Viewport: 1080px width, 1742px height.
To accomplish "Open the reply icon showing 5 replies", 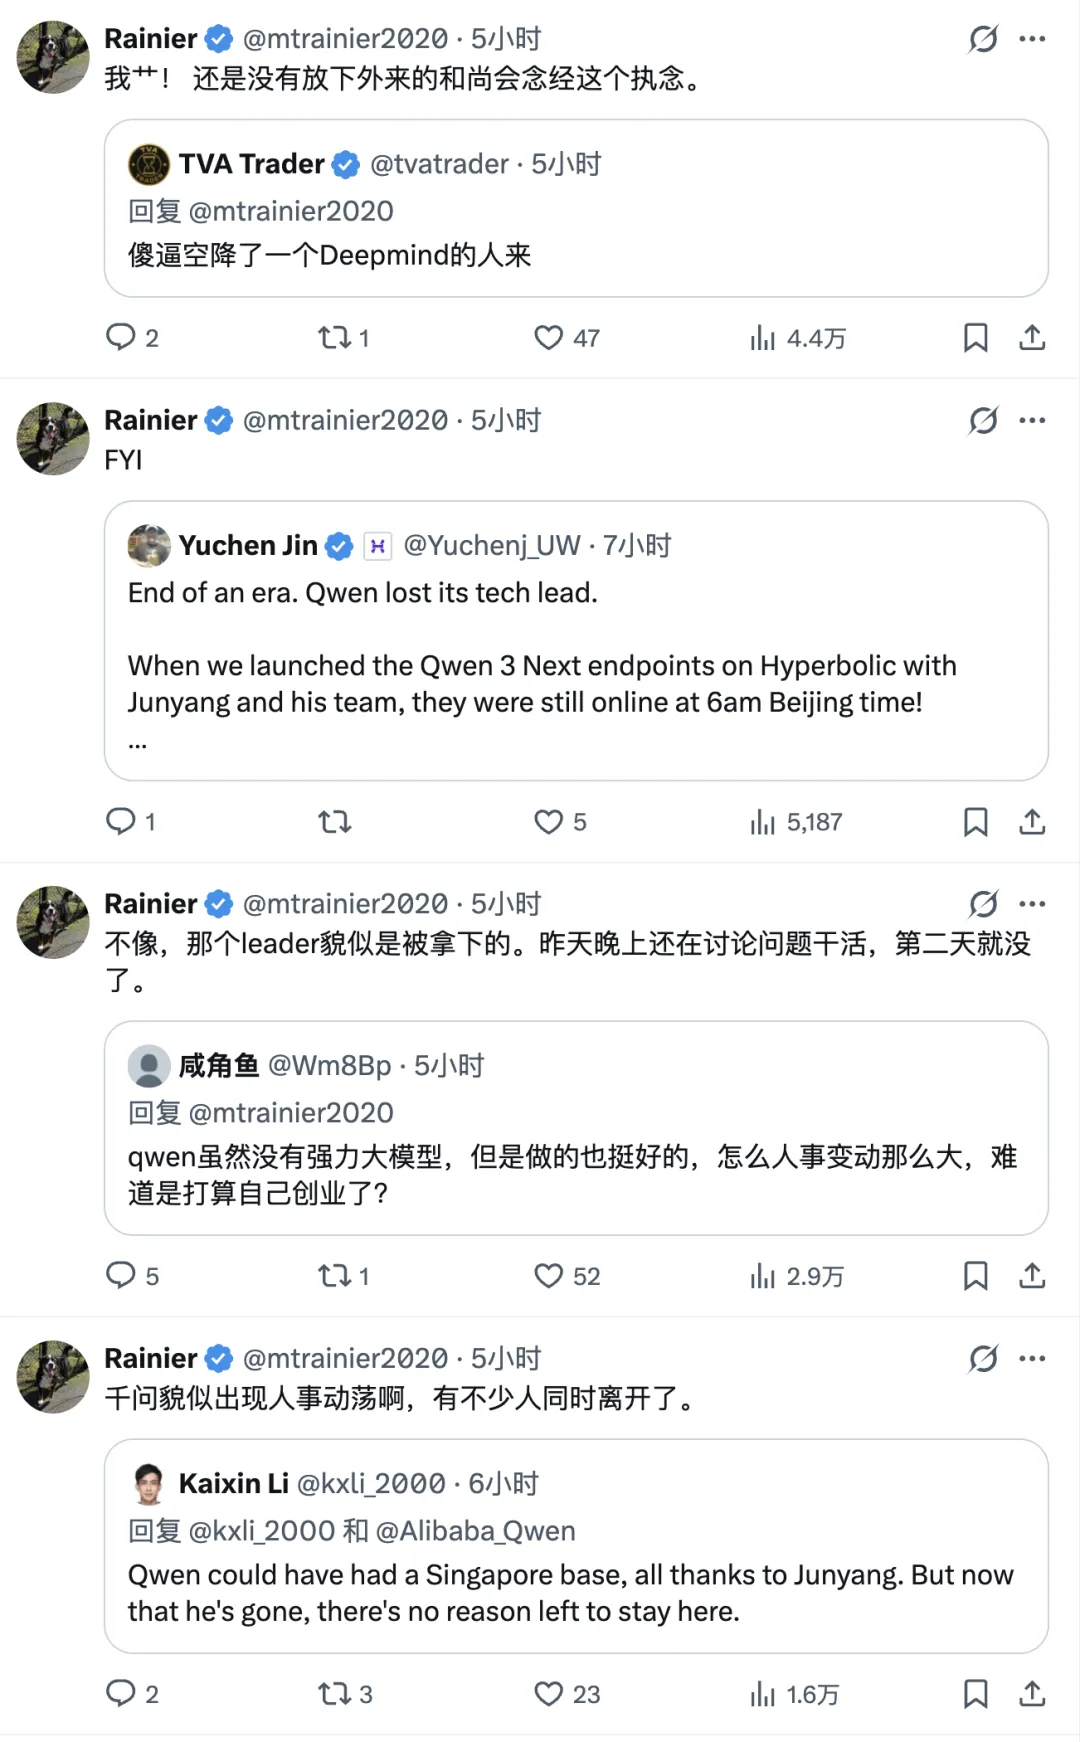I will tap(122, 1276).
